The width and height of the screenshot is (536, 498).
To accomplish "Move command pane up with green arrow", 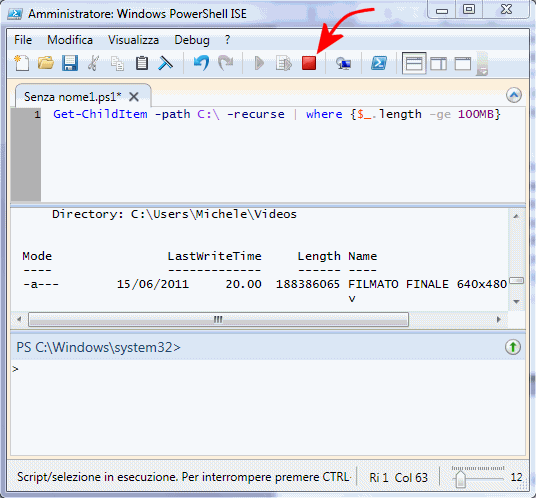I will [513, 347].
